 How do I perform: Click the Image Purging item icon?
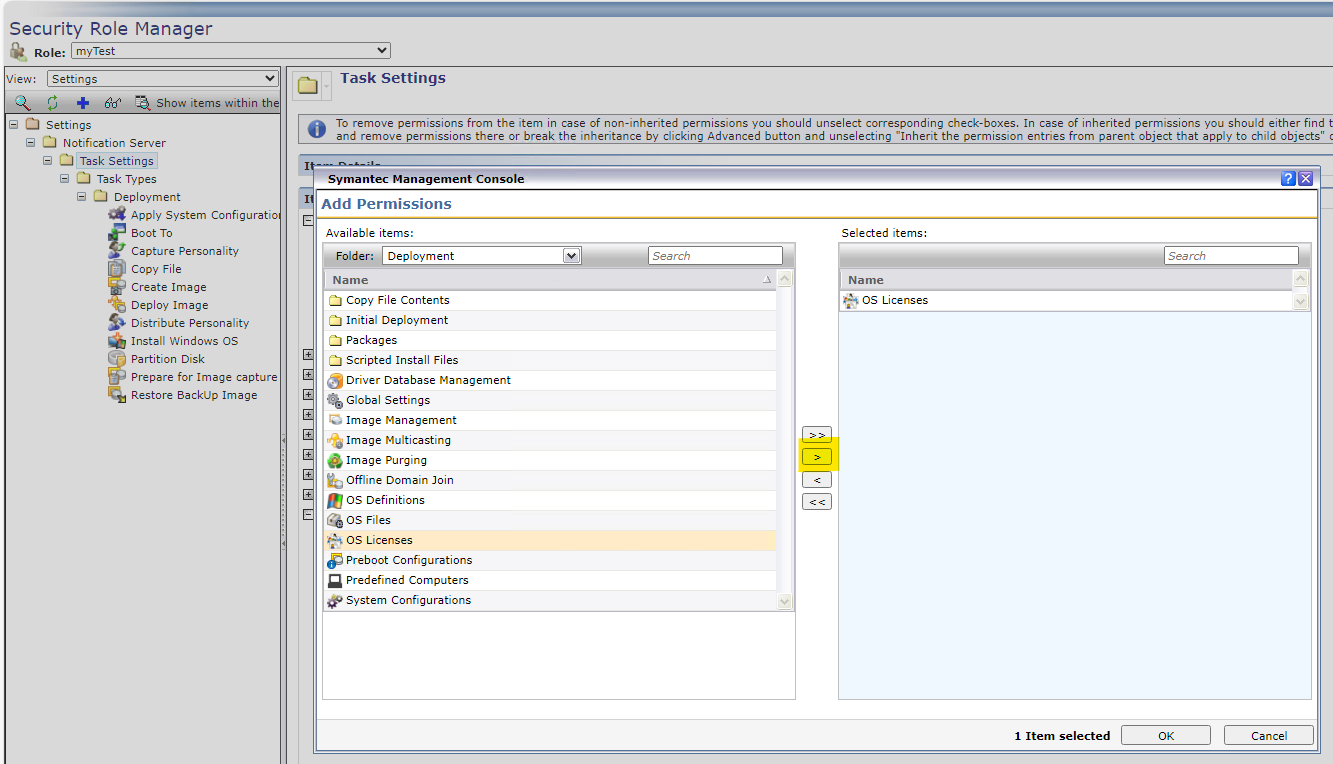tap(335, 460)
